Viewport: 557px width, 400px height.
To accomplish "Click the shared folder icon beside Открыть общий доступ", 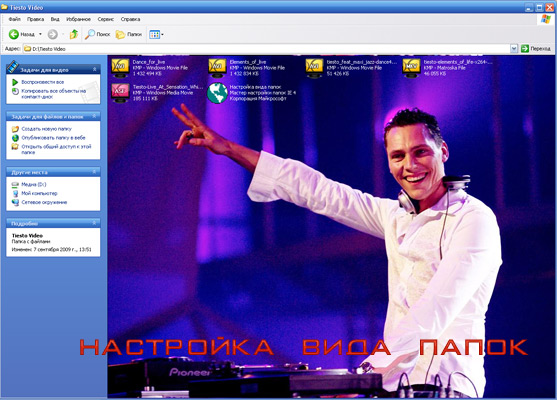I will [x=15, y=146].
